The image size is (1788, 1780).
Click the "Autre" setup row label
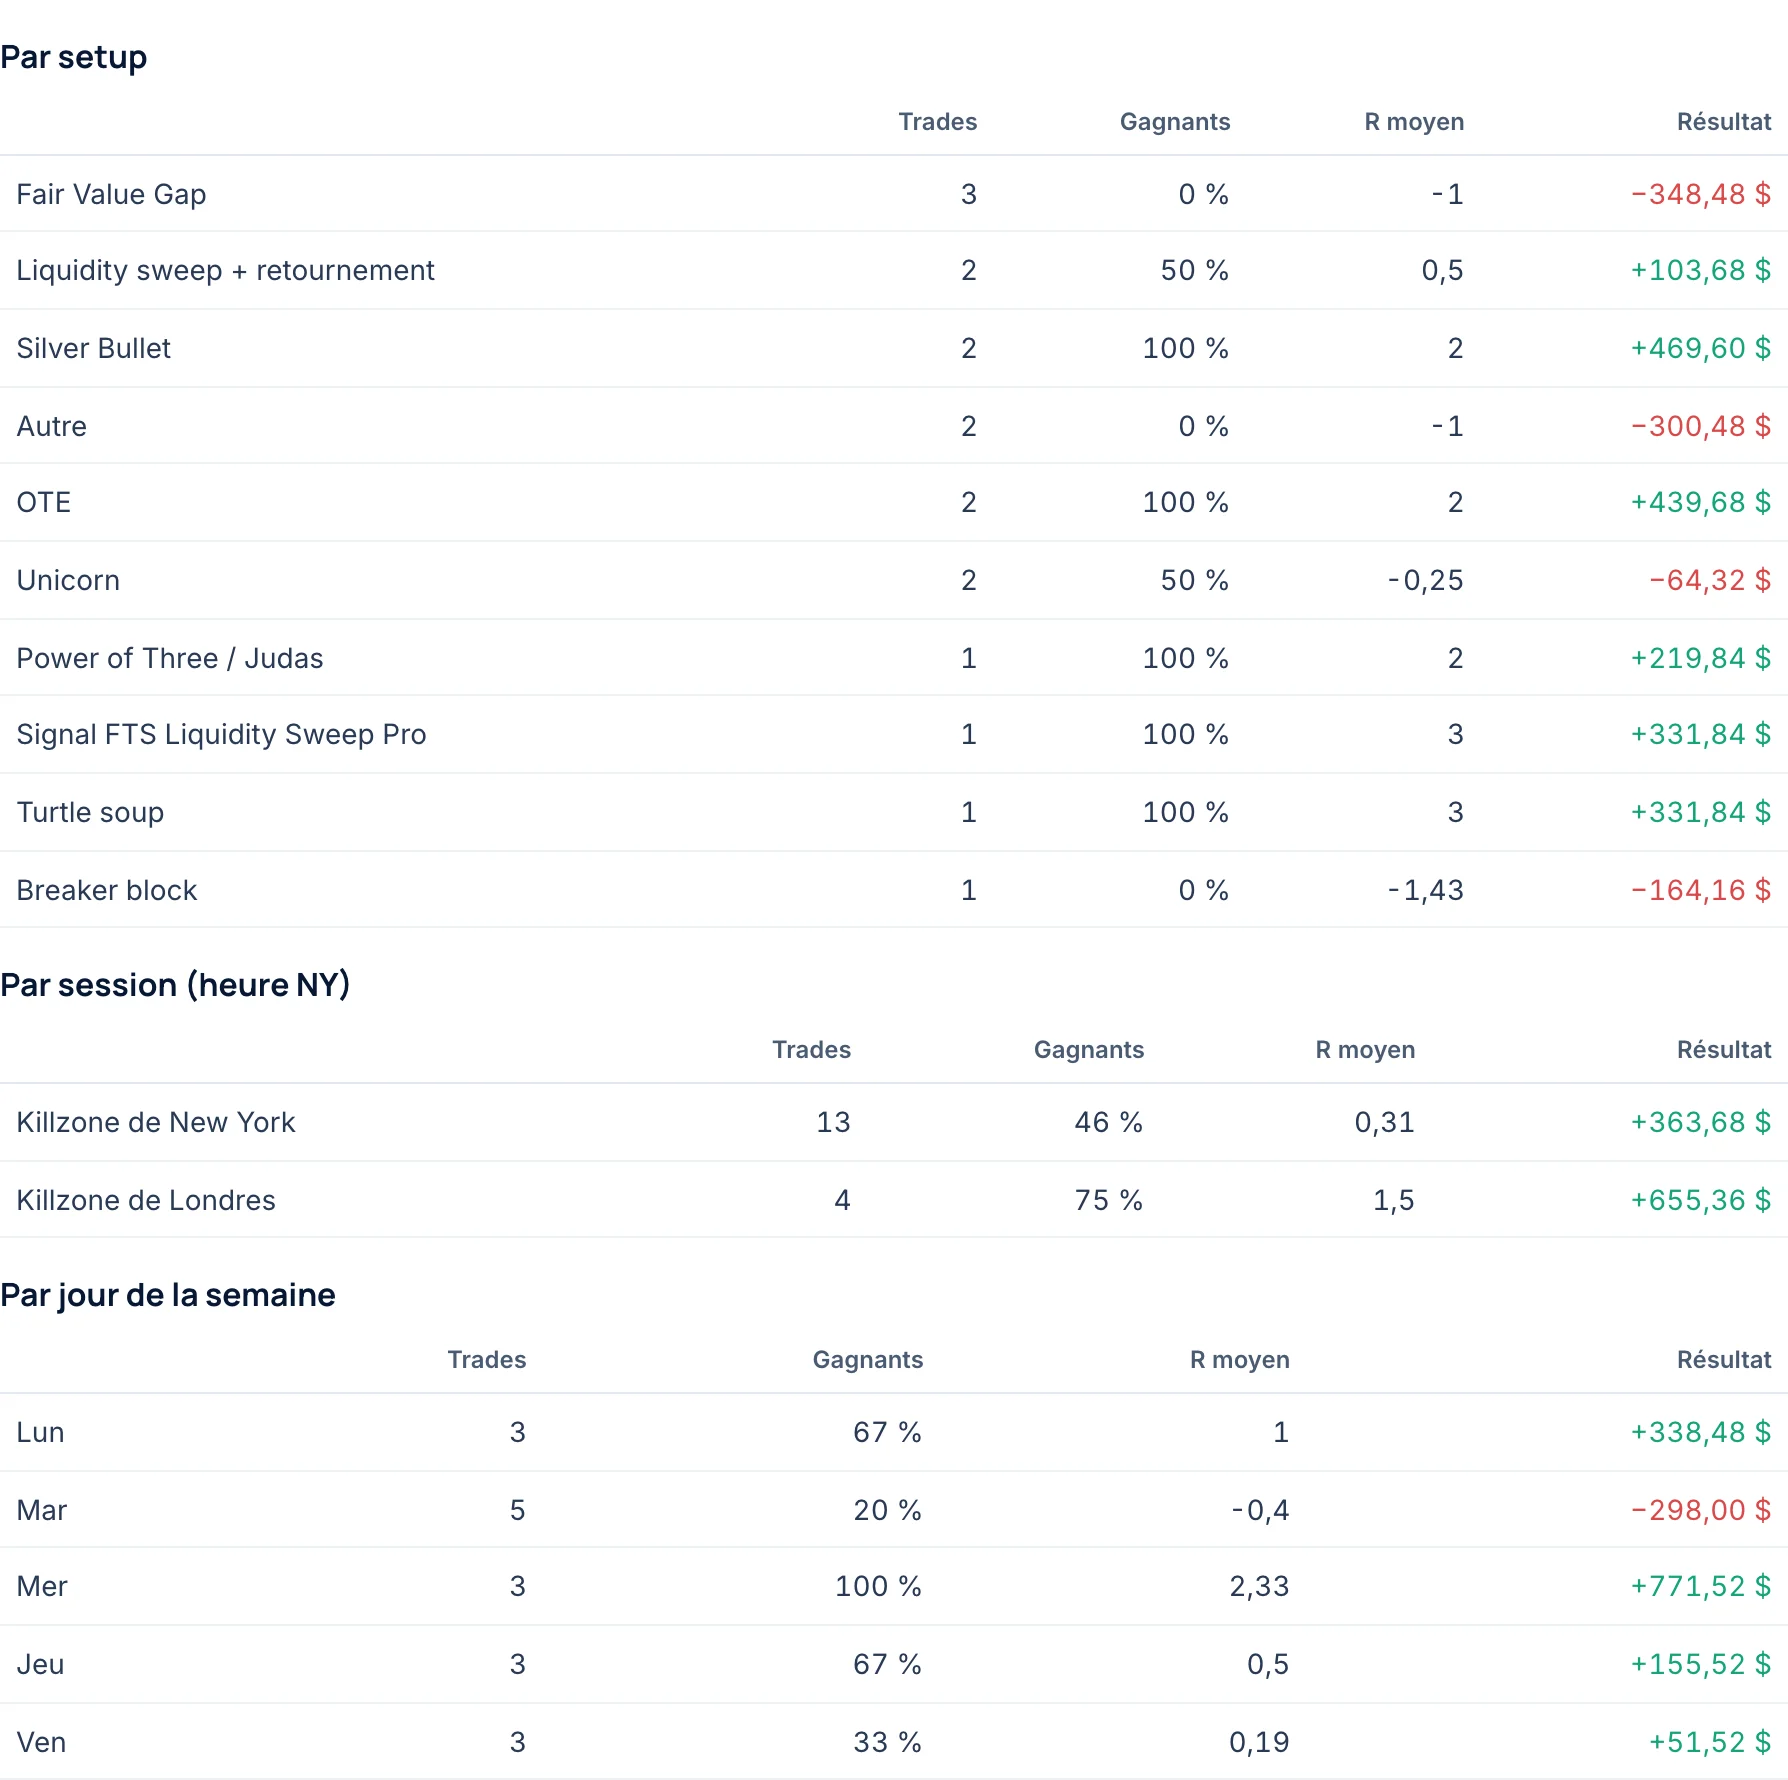pyautogui.click(x=52, y=426)
